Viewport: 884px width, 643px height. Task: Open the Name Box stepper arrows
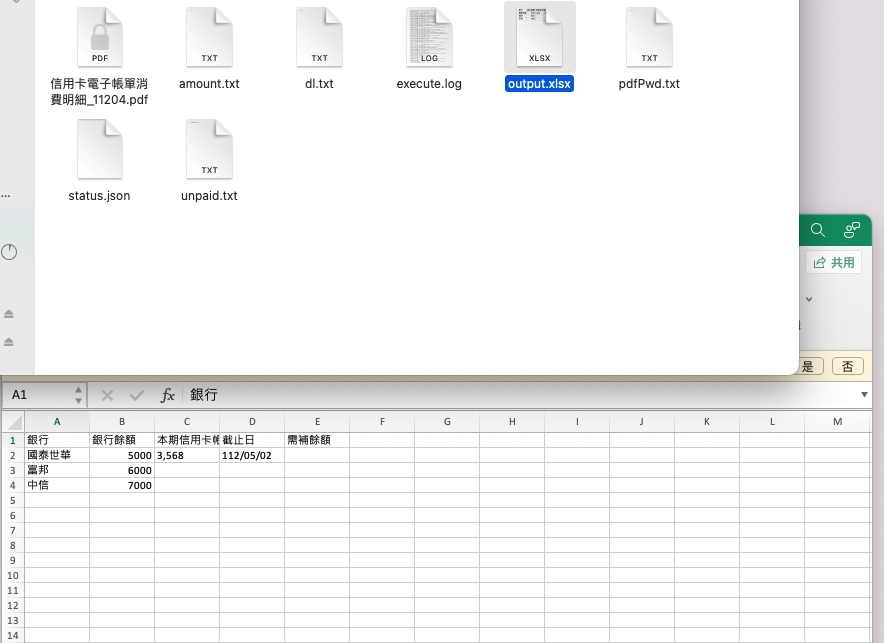click(x=78, y=395)
